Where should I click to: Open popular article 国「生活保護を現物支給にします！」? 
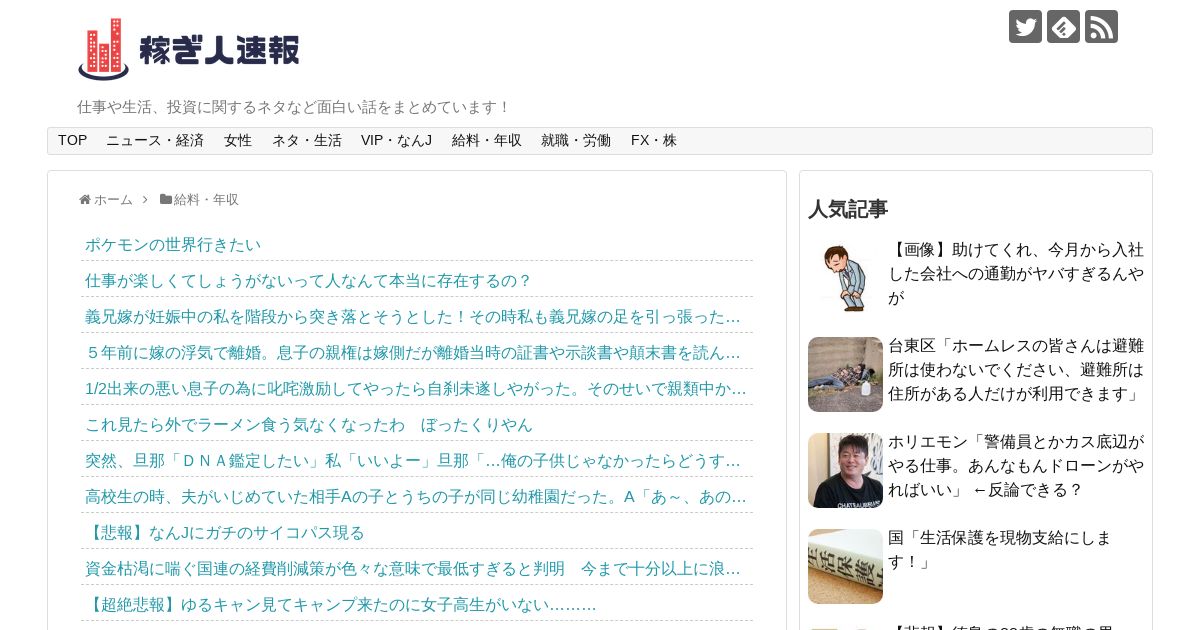click(1000, 550)
